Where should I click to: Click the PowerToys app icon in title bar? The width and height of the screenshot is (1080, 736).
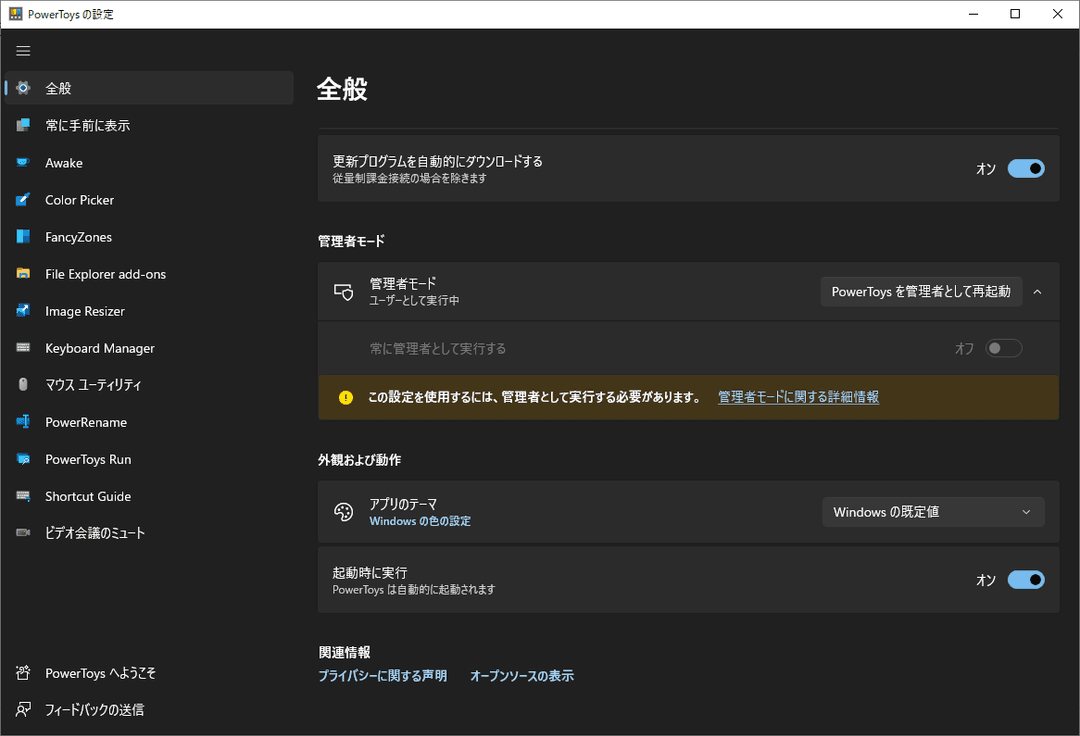15,14
